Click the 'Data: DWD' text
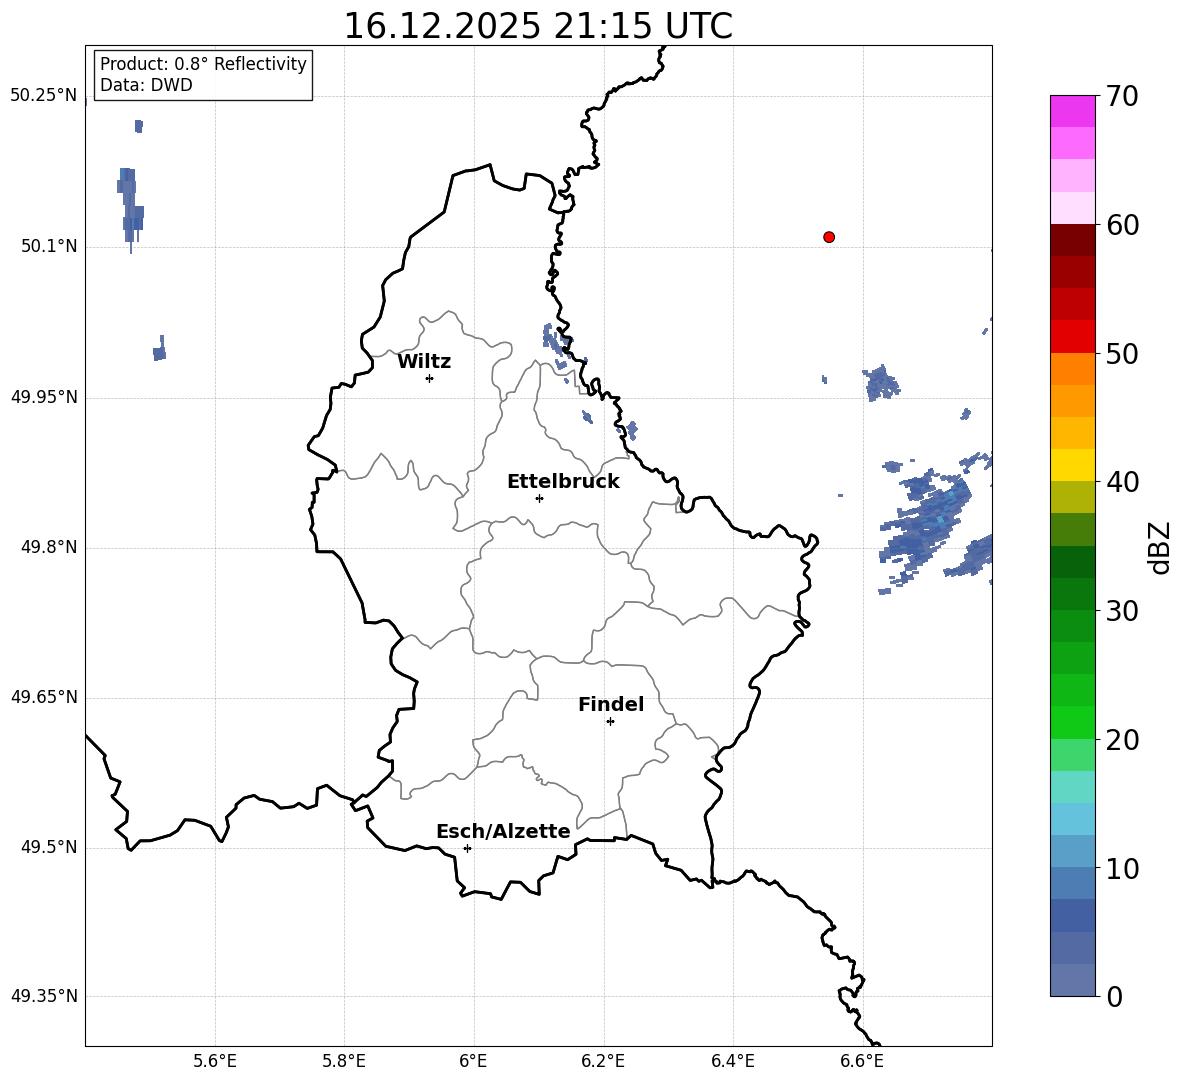 146,85
